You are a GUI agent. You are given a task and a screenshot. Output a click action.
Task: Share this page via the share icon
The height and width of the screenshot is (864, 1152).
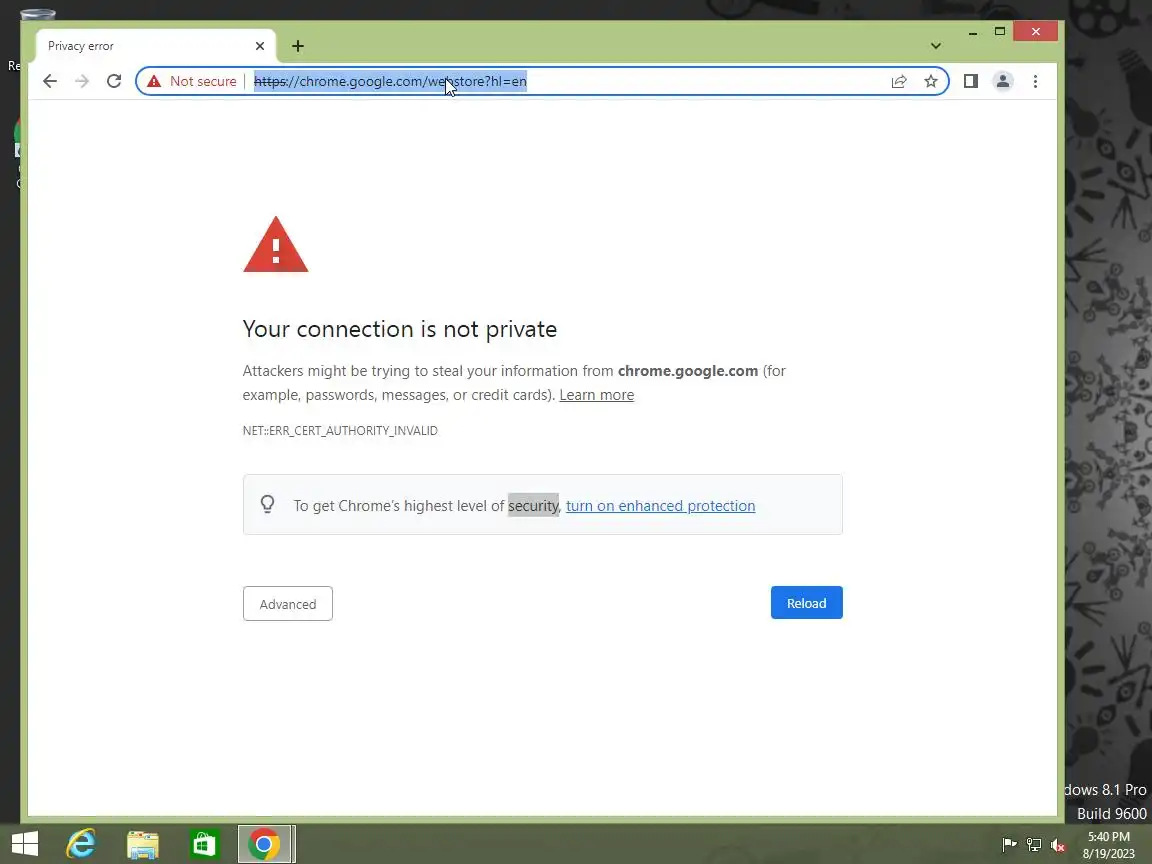tap(899, 81)
